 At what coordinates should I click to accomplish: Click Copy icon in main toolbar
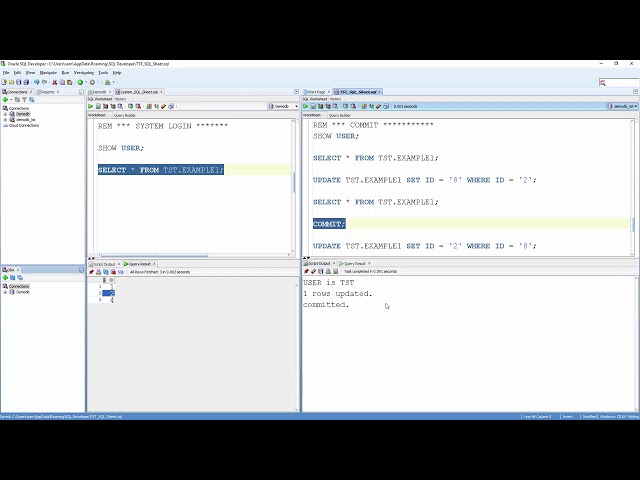pos(62,82)
